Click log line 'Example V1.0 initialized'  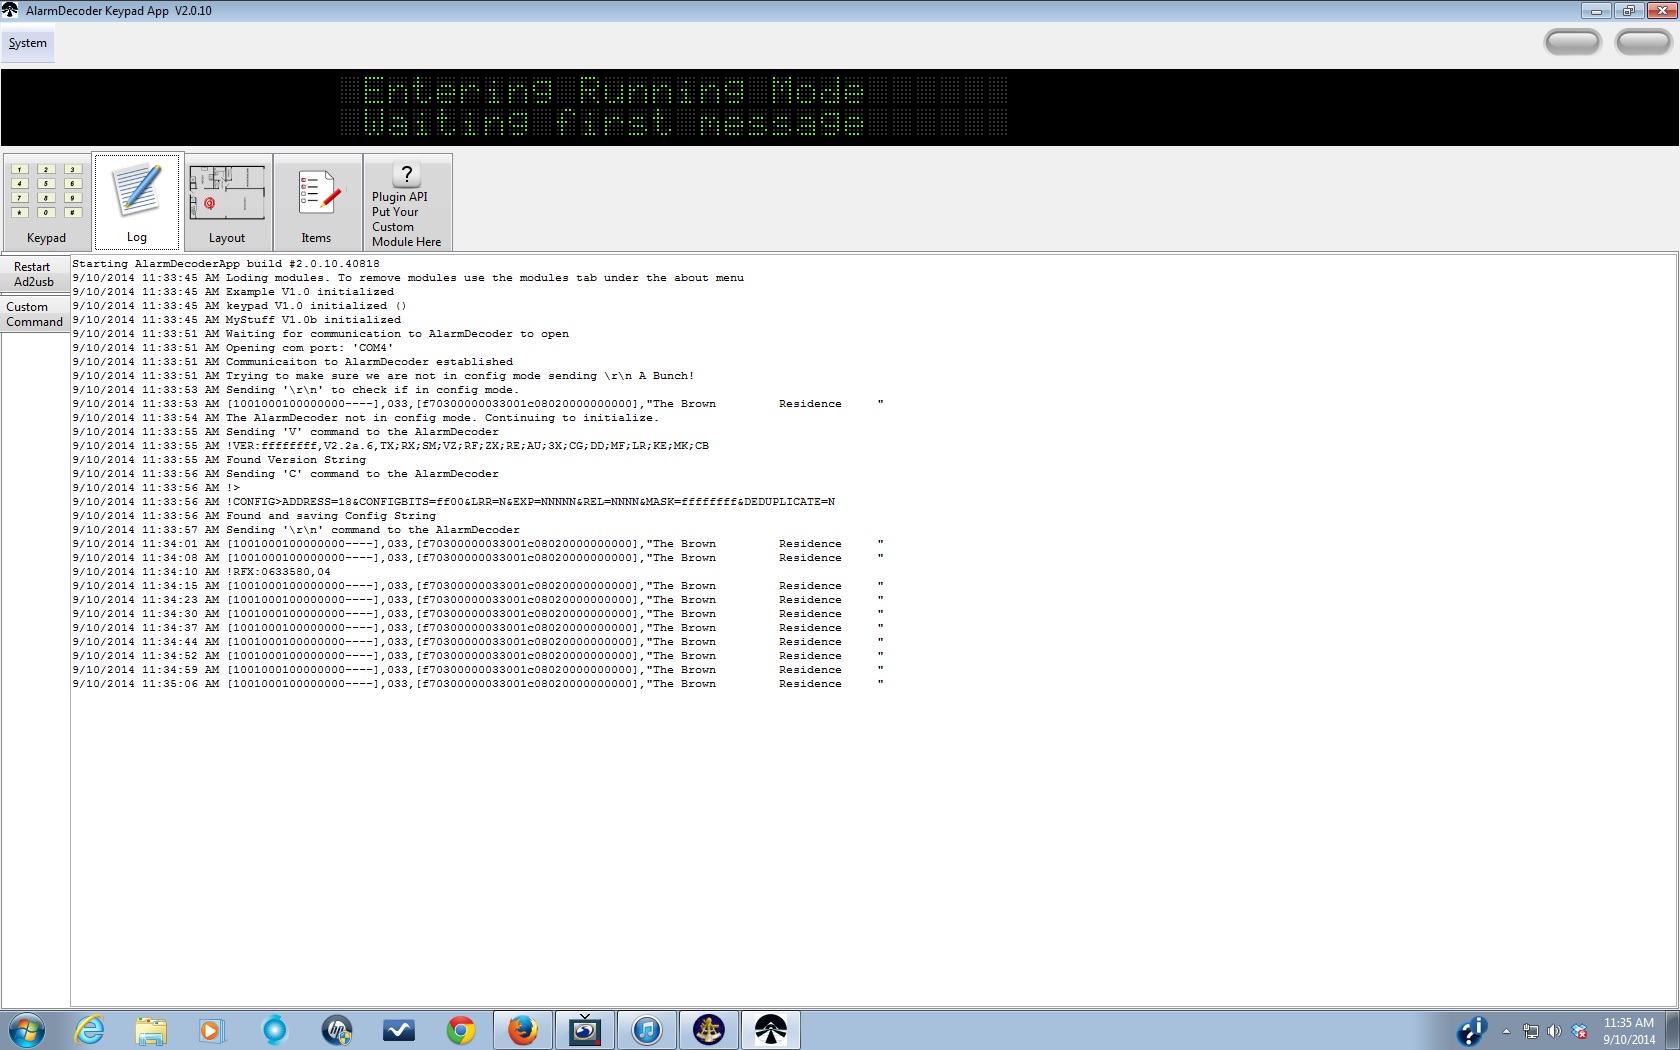[x=233, y=292]
